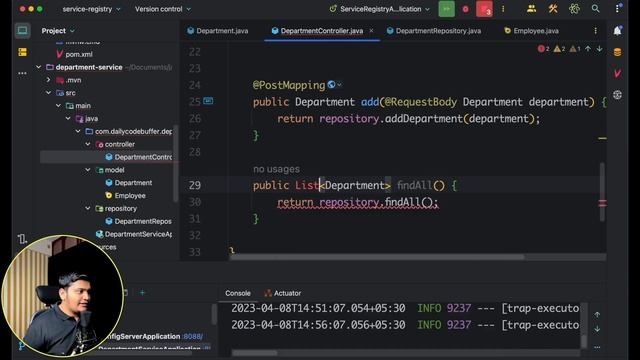Viewport: 640px width, 360px height.
Task: Show more tool windows ellipsis icon
Action: tap(22, 73)
